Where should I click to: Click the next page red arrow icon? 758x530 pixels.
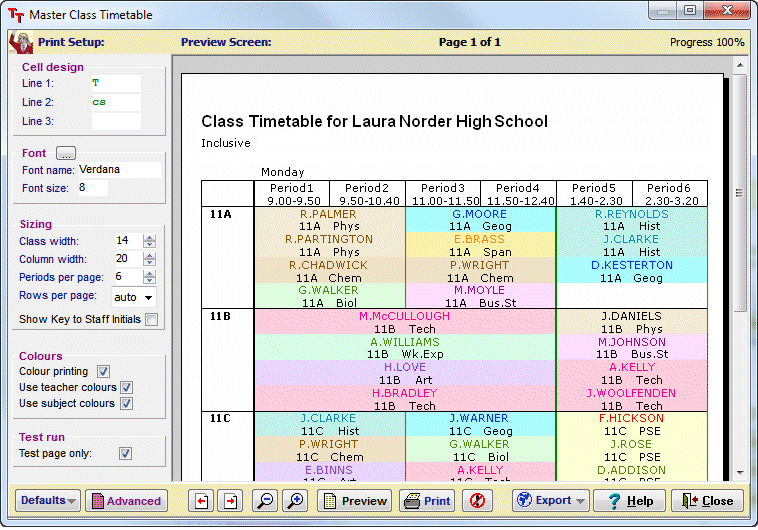231,501
